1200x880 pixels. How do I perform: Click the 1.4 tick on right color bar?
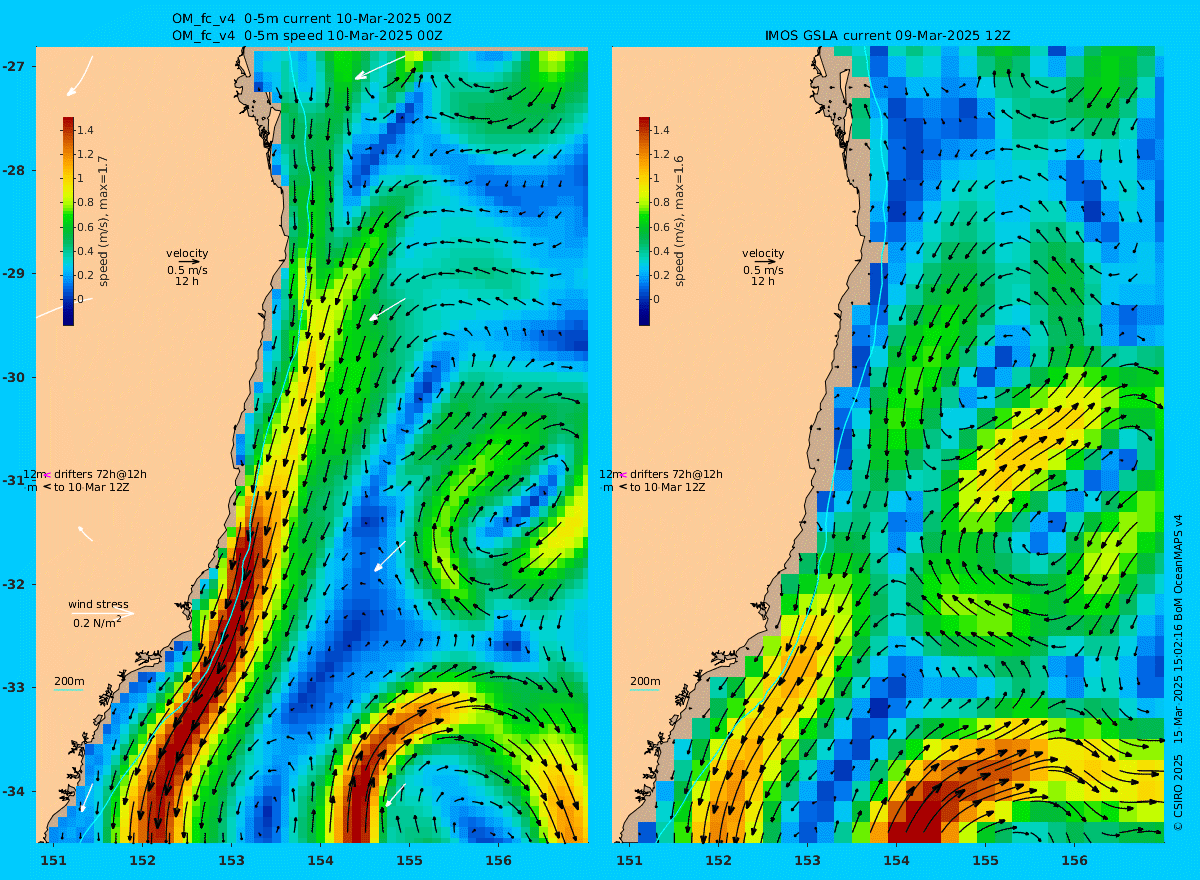coord(661,130)
